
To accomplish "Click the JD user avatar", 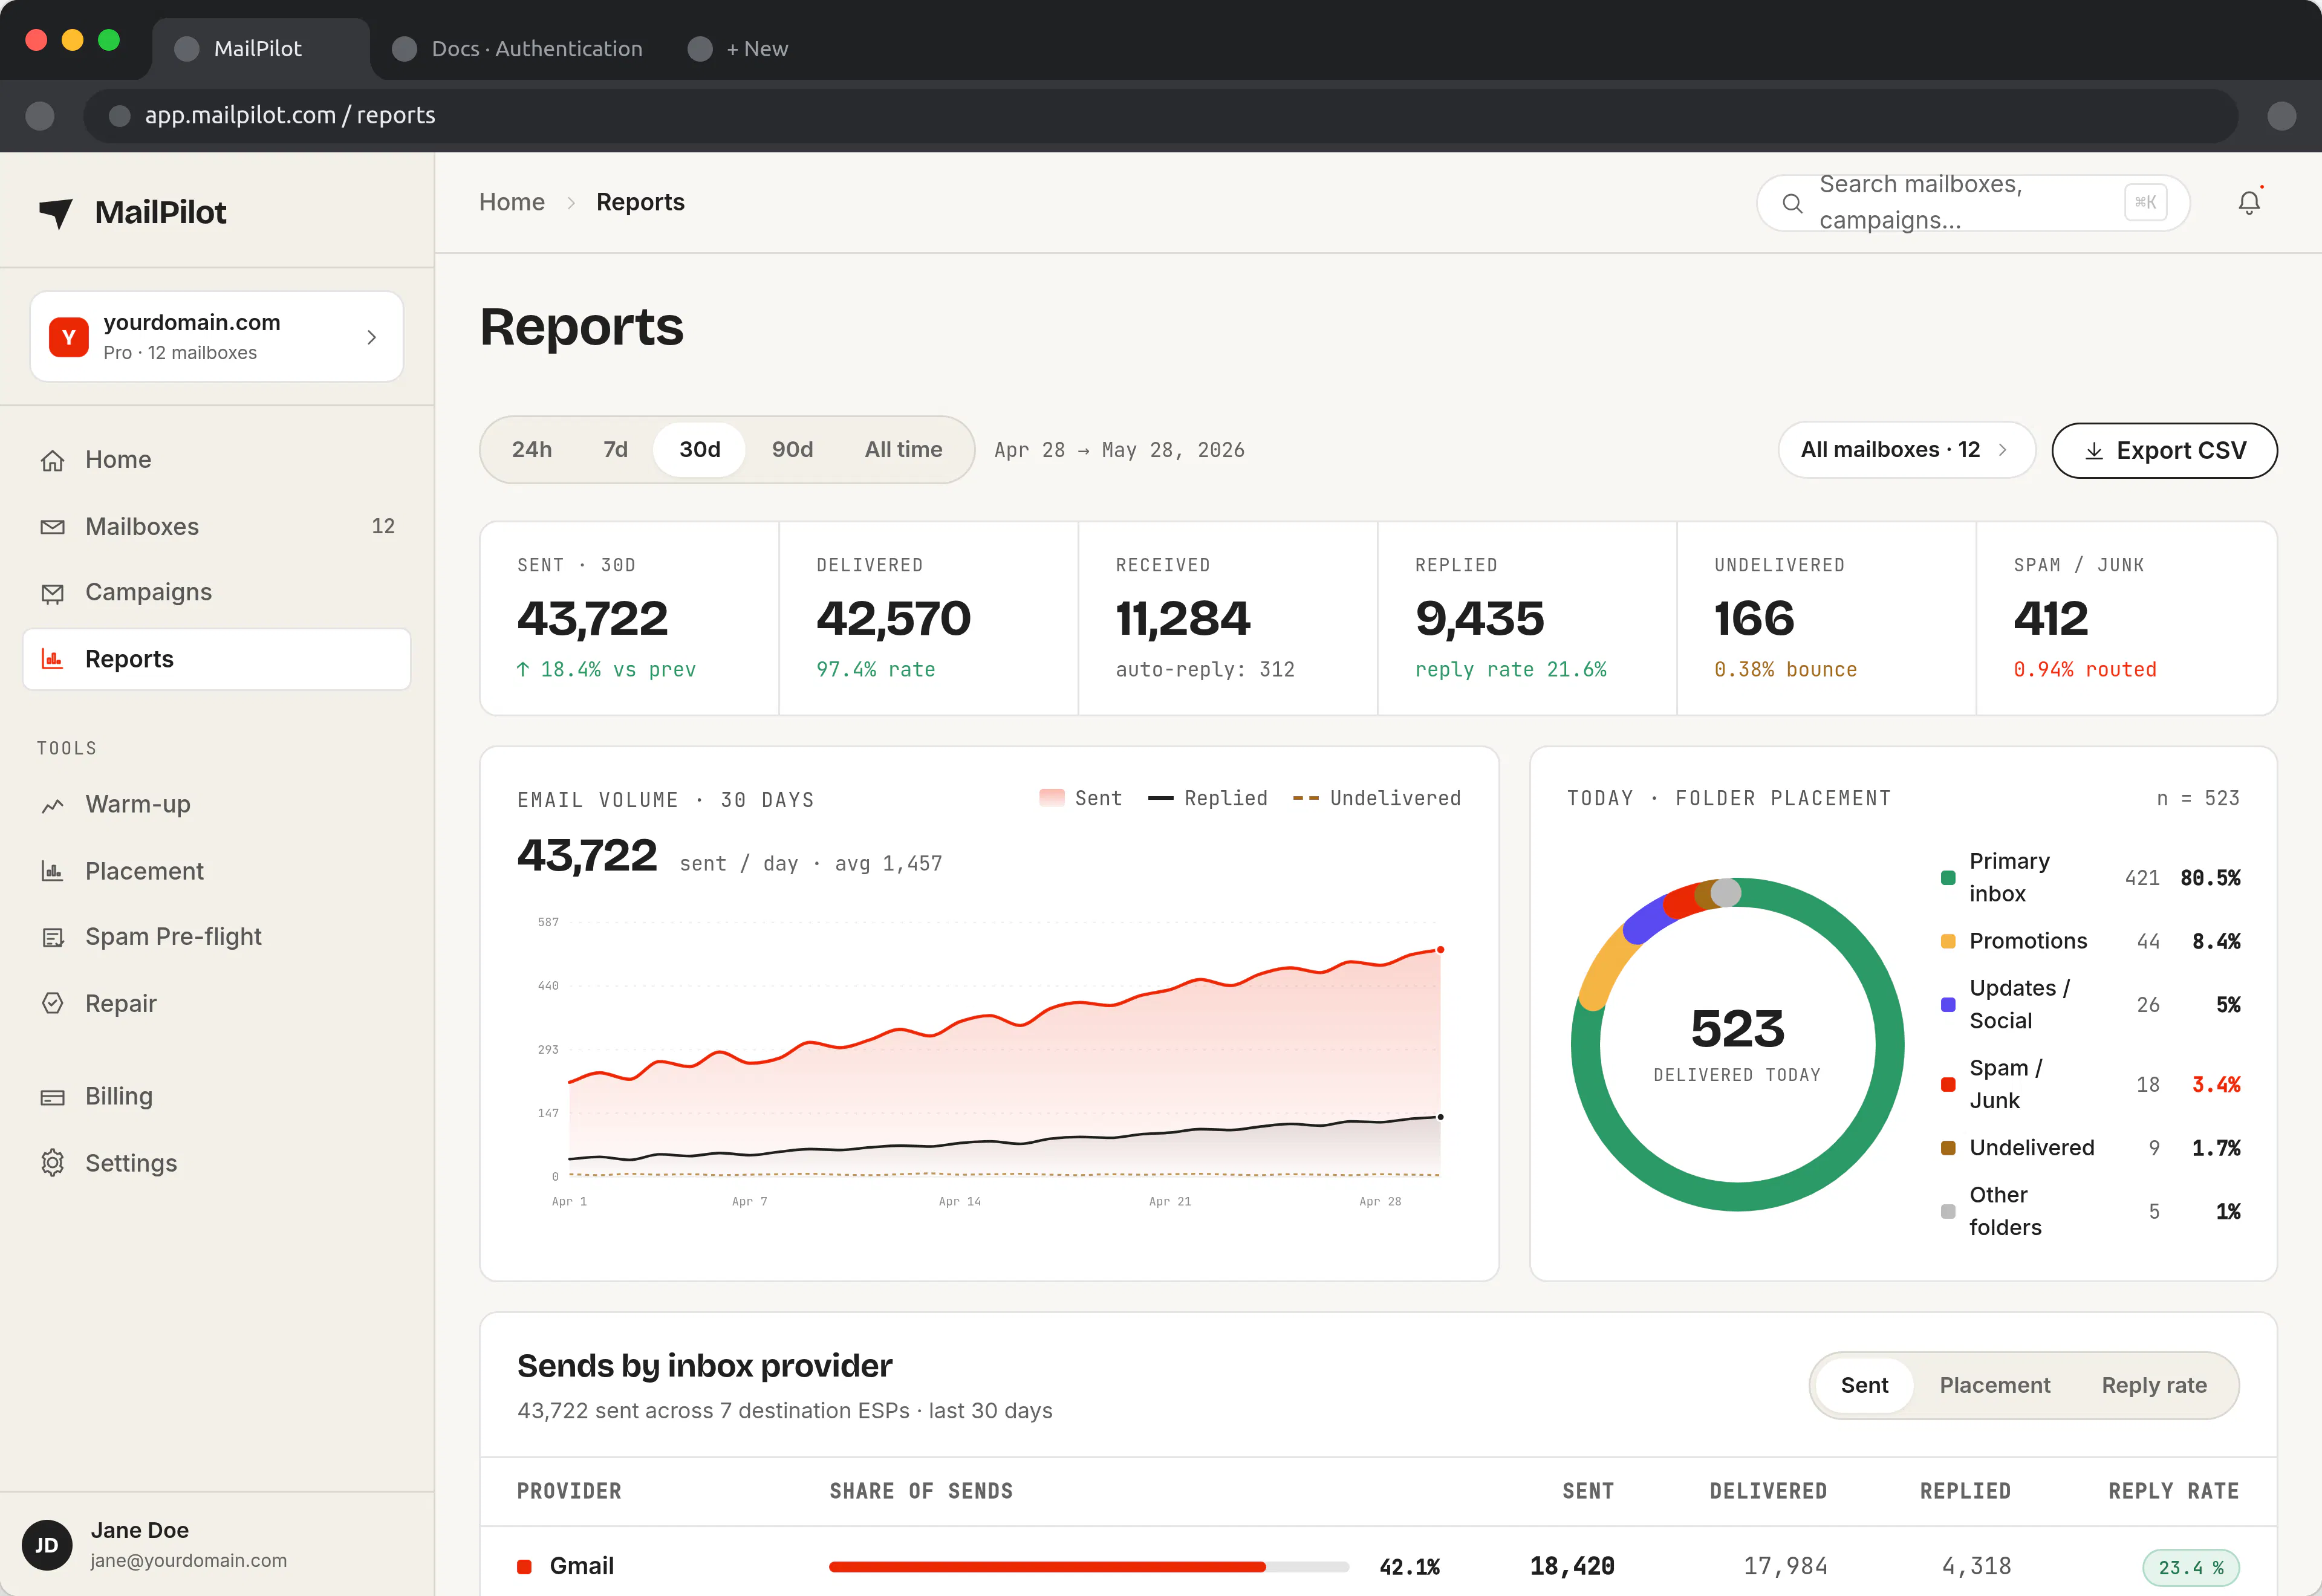I will click(x=47, y=1545).
